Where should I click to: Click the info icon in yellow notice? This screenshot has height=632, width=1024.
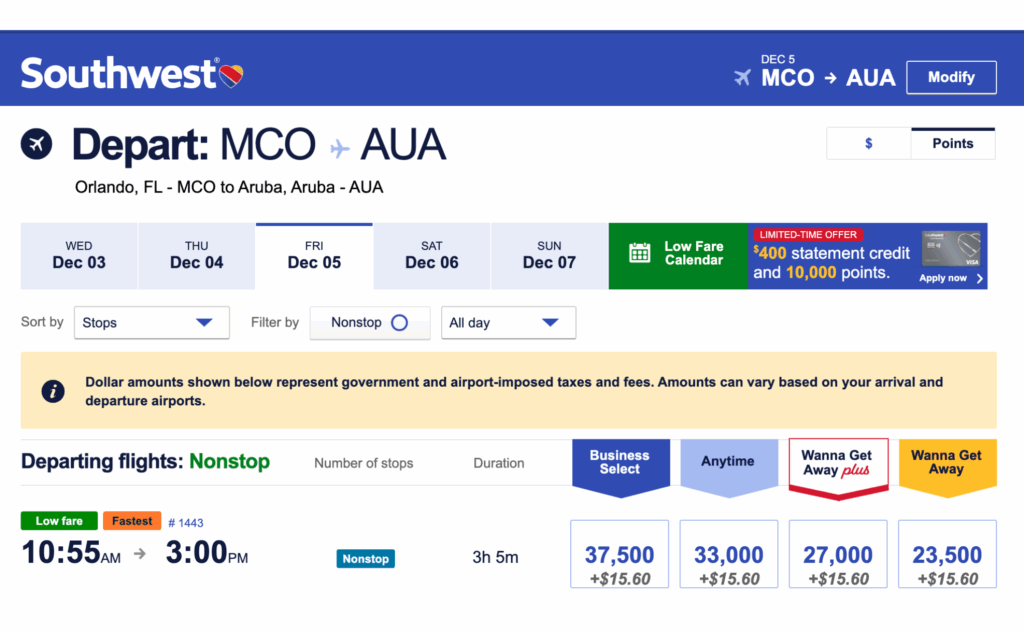(x=53, y=391)
